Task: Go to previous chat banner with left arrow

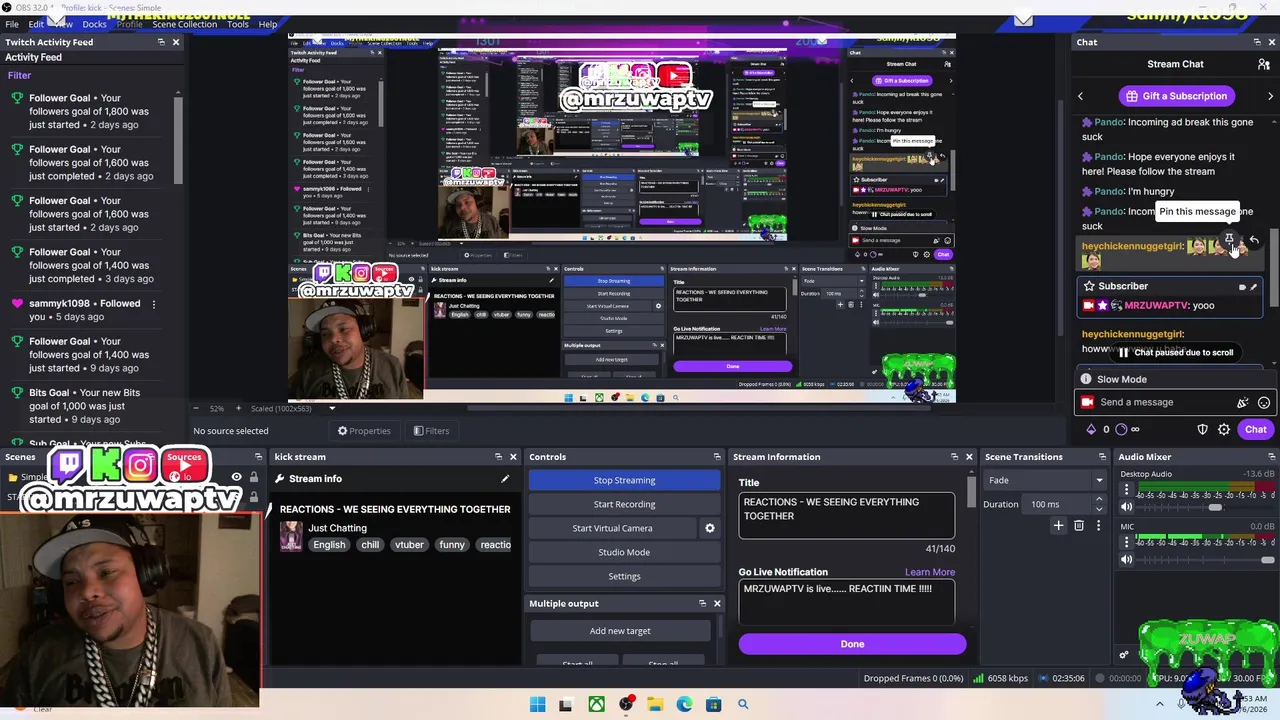Action: 1080,96
